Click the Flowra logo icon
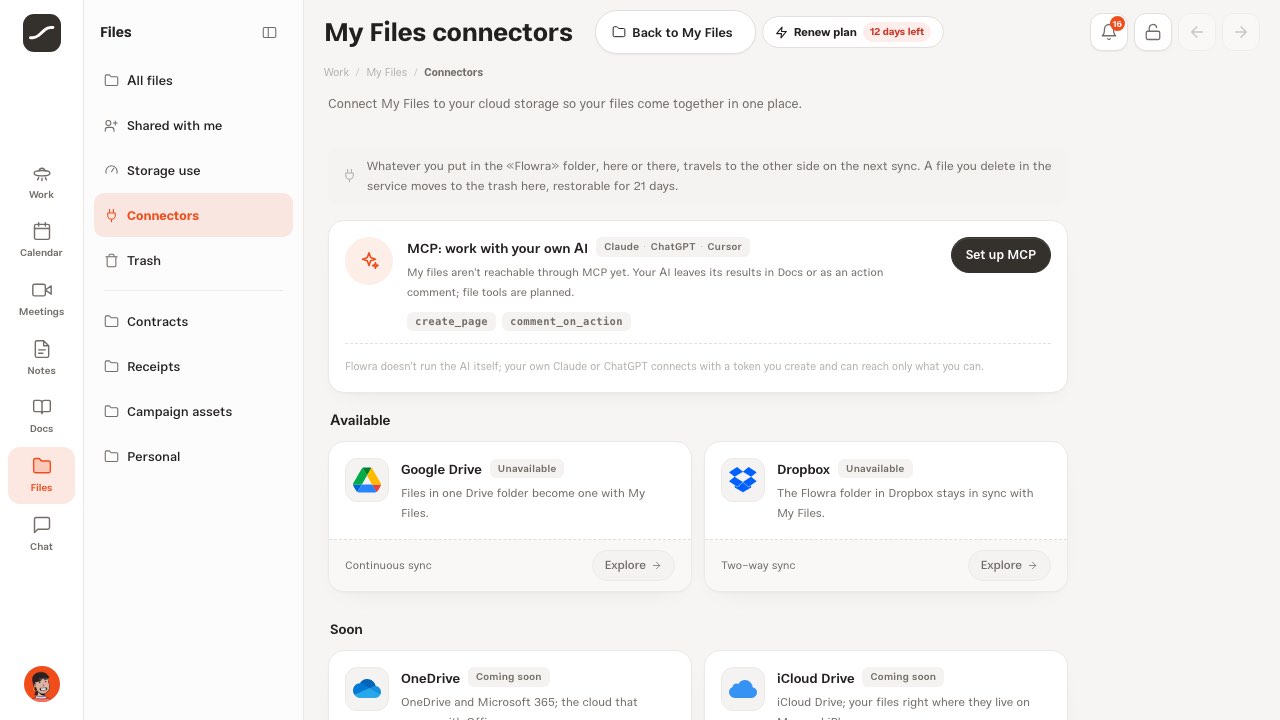The height and width of the screenshot is (720, 1280). pos(42,33)
